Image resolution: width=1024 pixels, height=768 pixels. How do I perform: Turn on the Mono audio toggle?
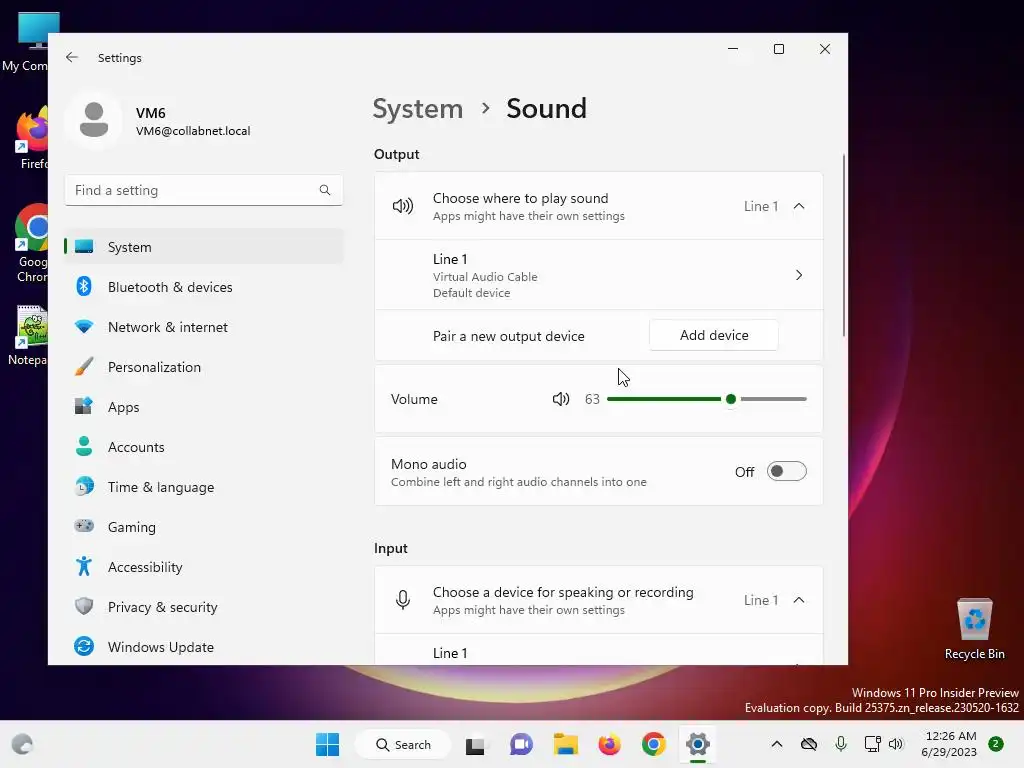click(x=786, y=472)
